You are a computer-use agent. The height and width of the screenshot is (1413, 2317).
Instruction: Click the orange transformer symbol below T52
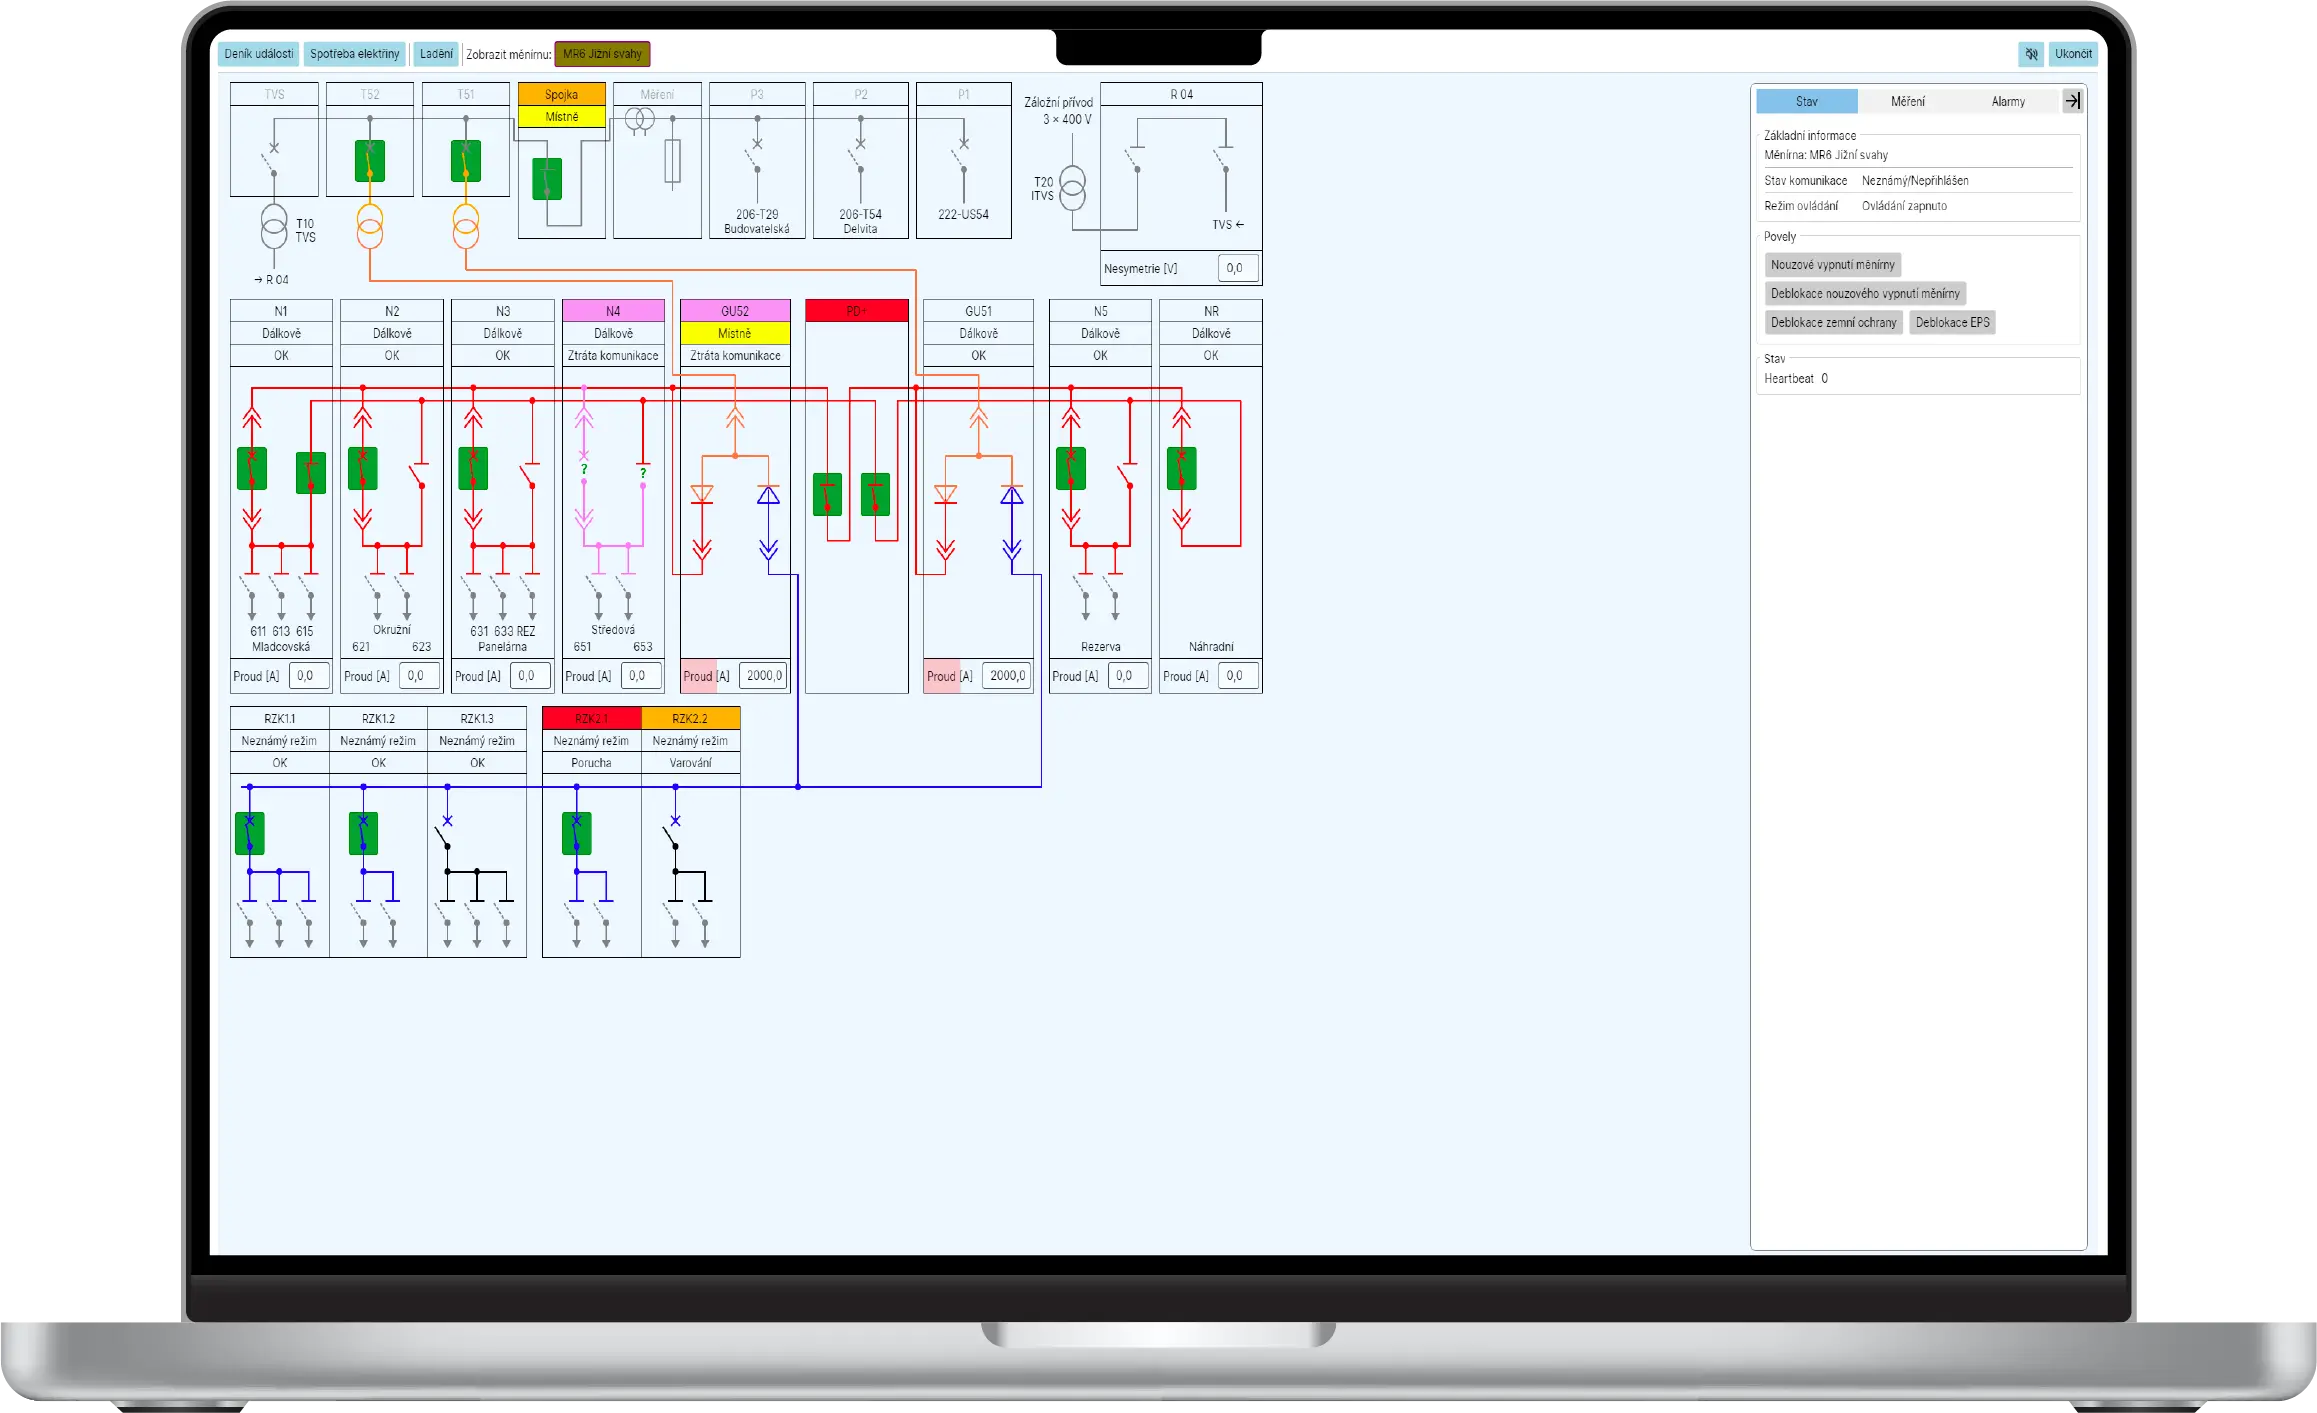370,227
